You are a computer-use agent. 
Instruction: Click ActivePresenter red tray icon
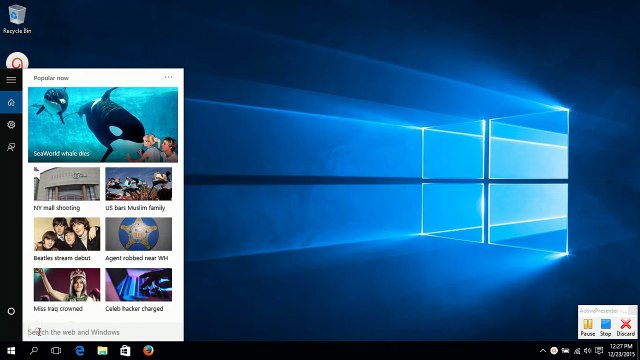[x=554, y=351]
